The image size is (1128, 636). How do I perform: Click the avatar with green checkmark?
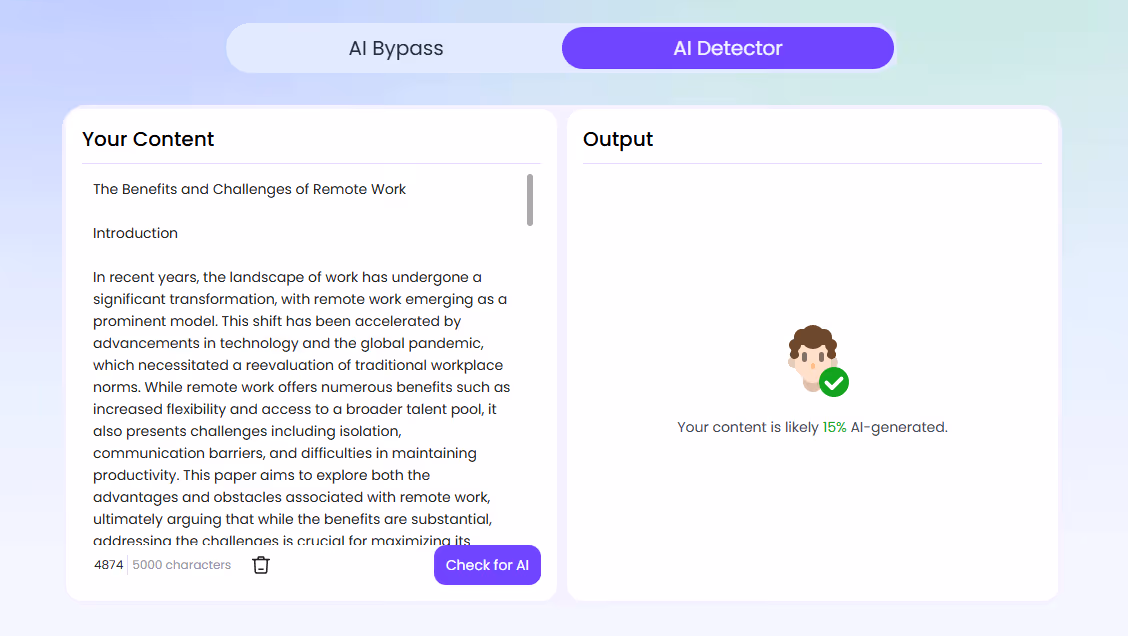point(817,360)
